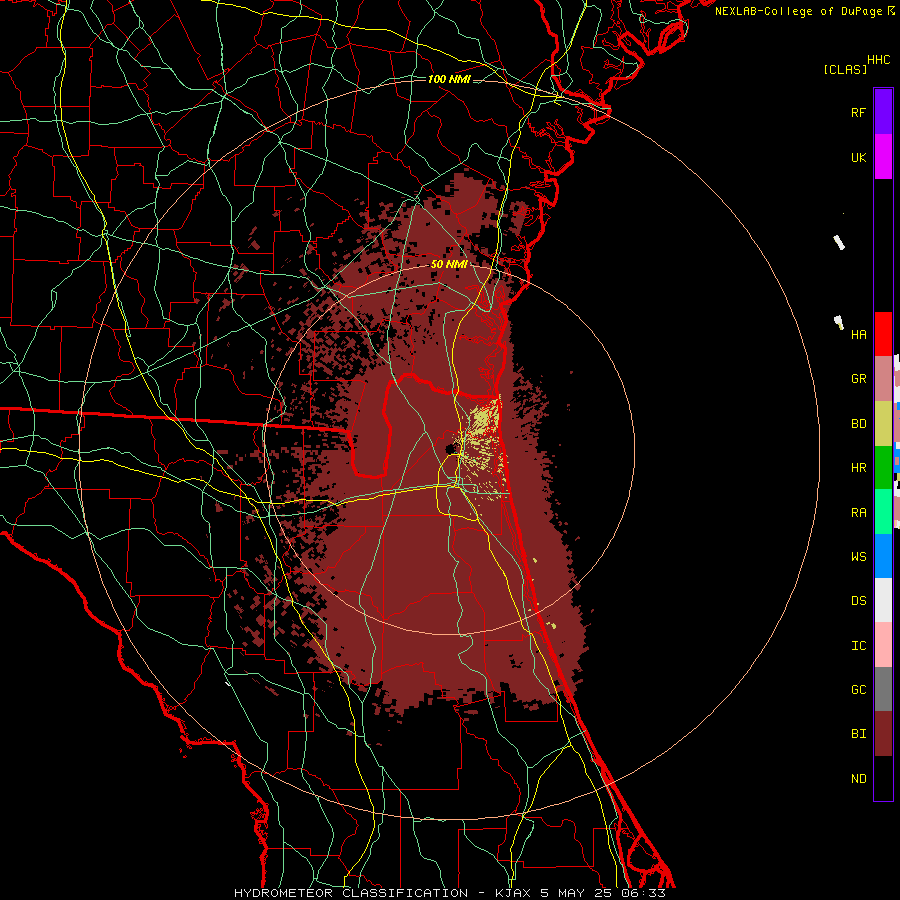Click the '[CLAS]' units text
Viewport: 900px width, 900px height.
(x=845, y=69)
